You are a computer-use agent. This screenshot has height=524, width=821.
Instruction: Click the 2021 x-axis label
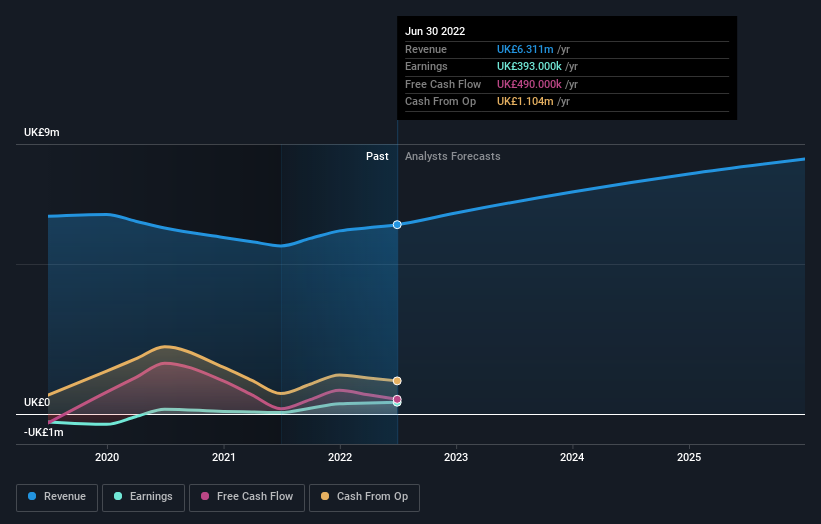(x=224, y=457)
